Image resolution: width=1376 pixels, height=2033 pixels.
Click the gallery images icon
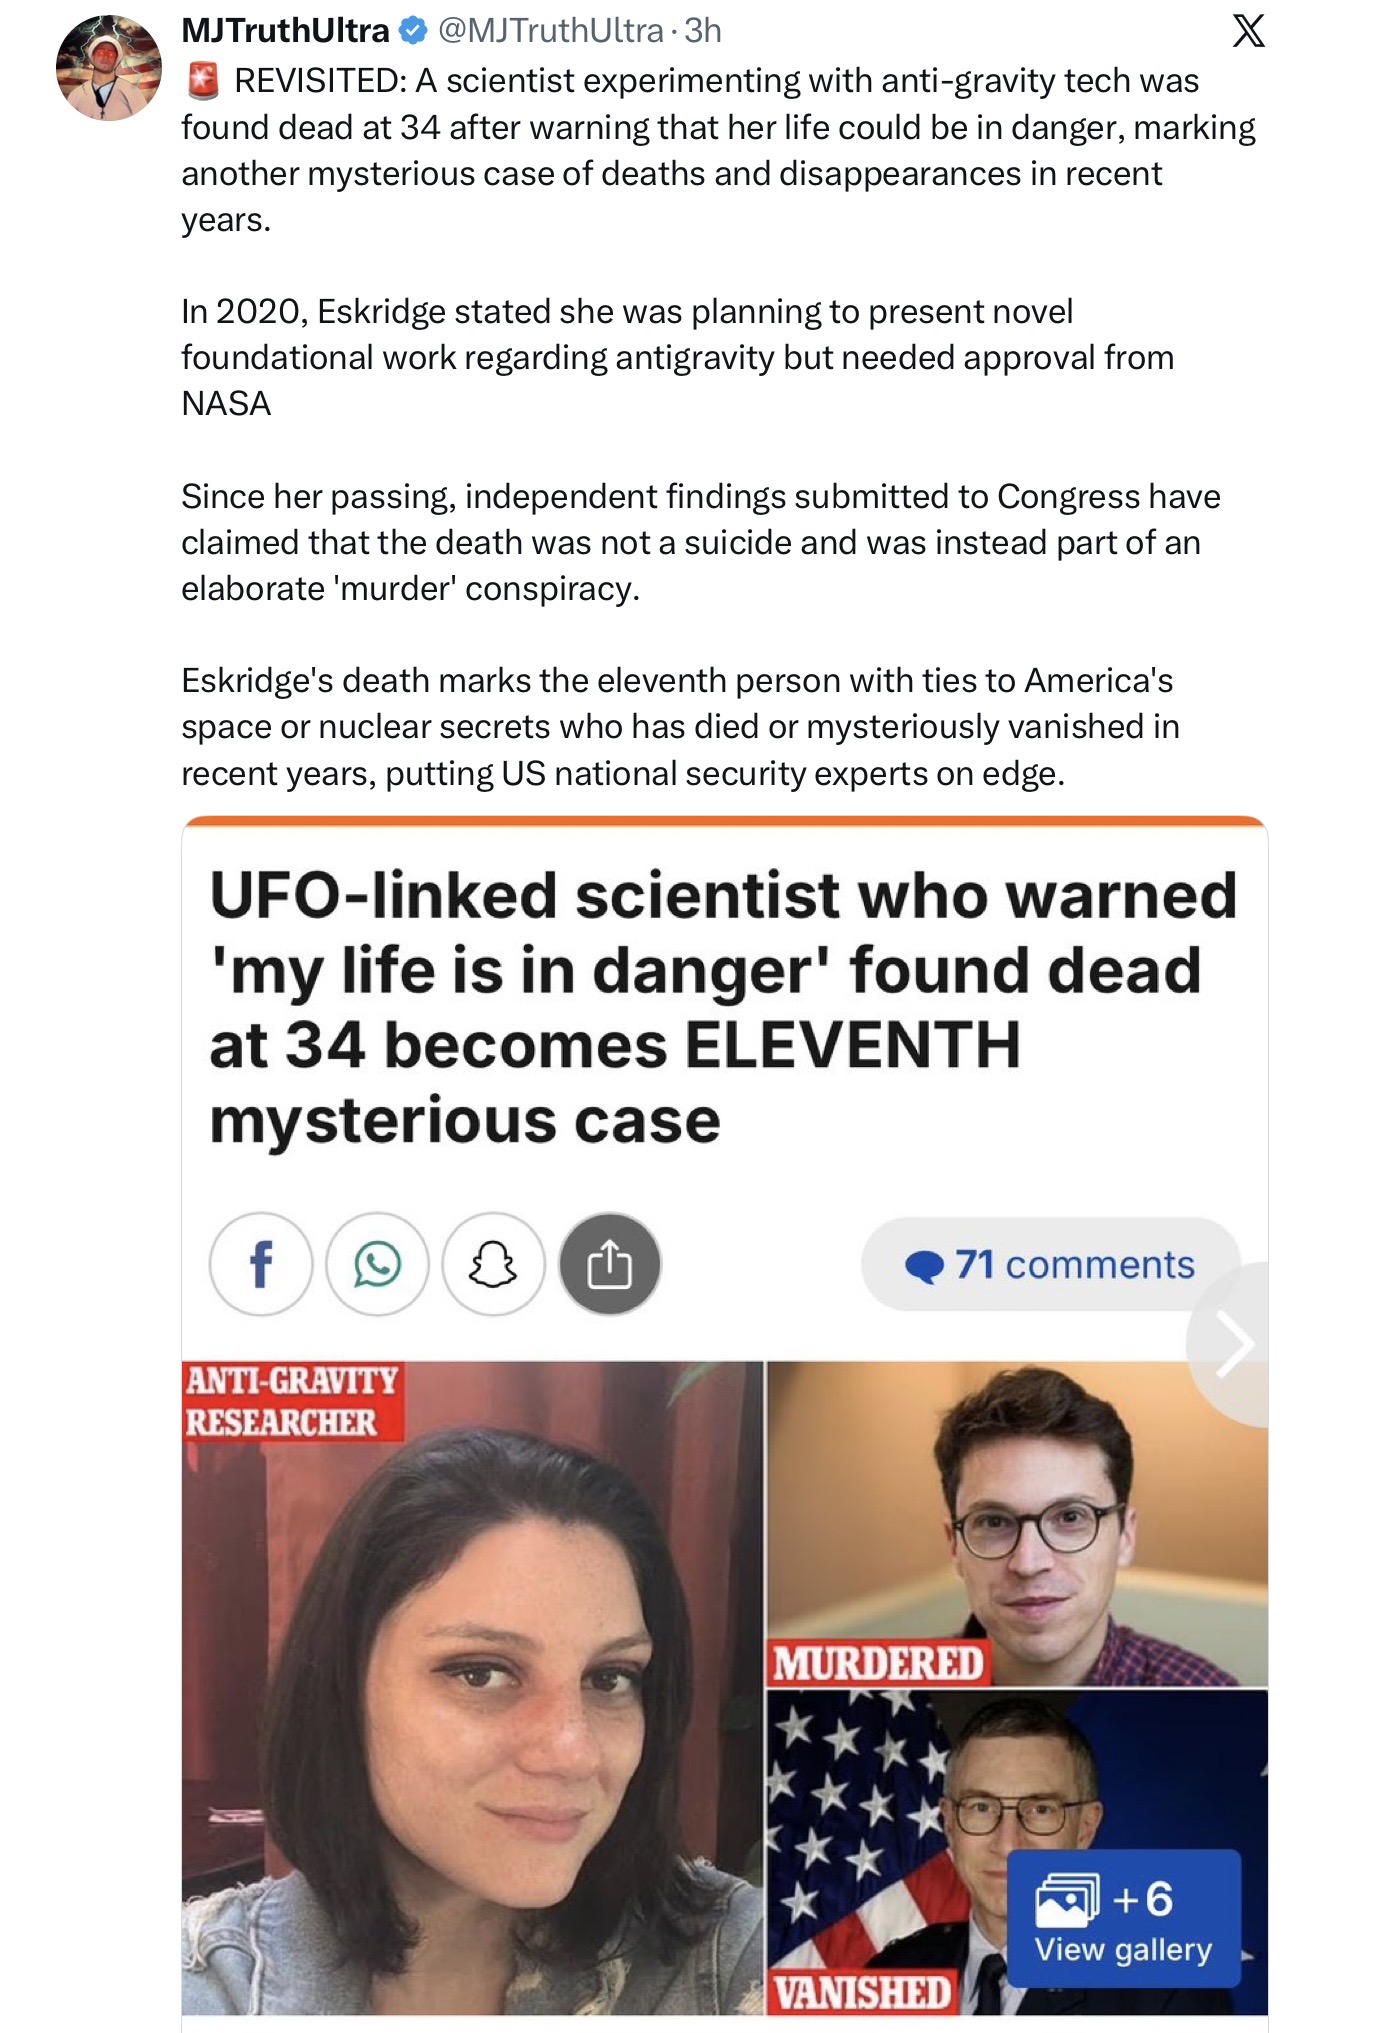click(1068, 1900)
